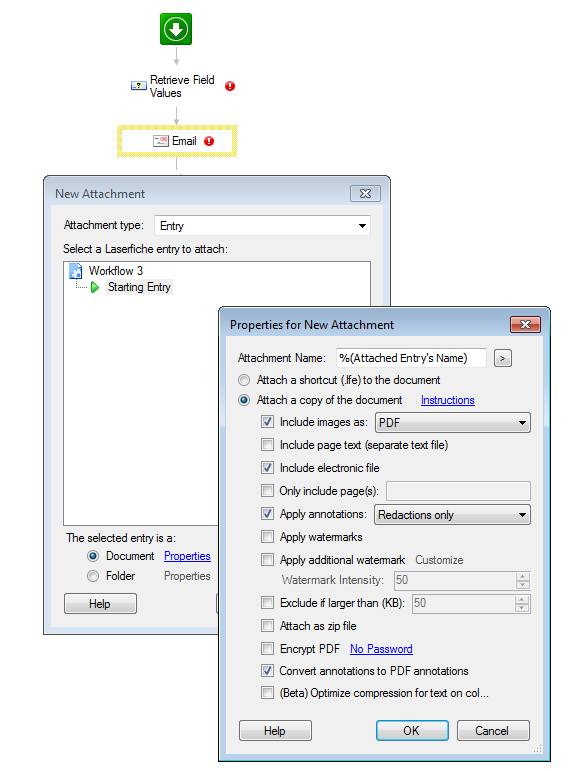This screenshot has width=573, height=771.
Task: Select the Email activity icon
Action: tap(160, 141)
